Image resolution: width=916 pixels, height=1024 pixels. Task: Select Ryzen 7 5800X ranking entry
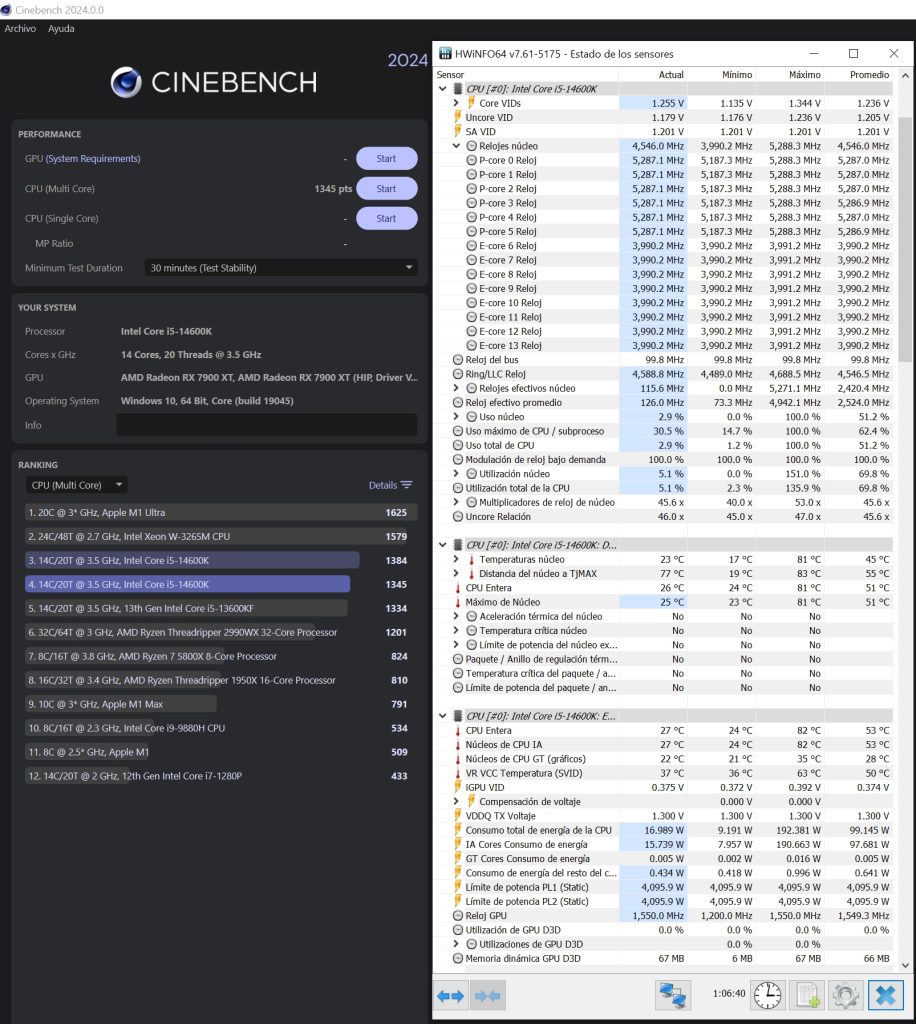tap(221, 656)
